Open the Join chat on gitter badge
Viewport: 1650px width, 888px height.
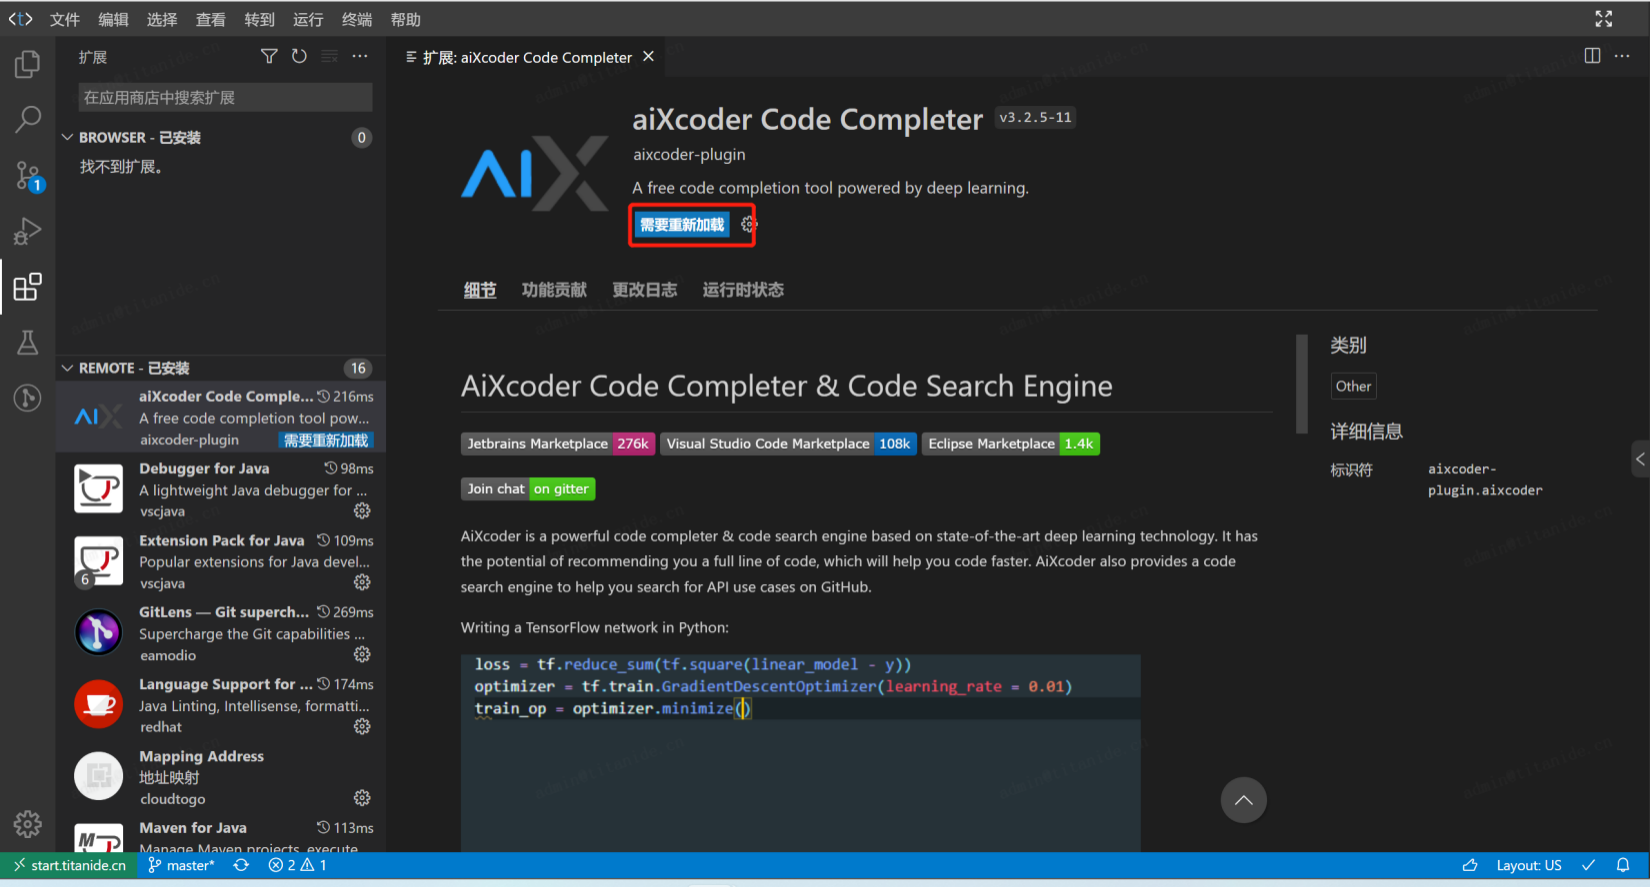528,489
